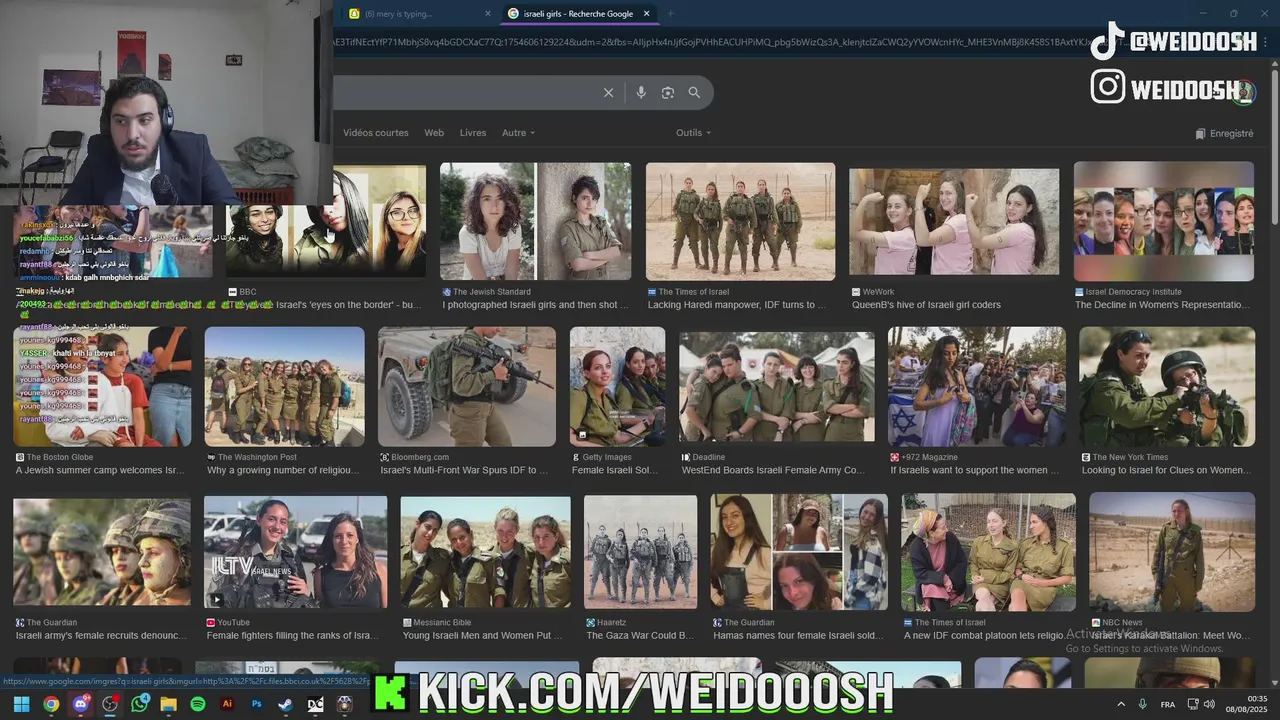Open the WeWork QueenB coders thumbnail
The width and height of the screenshot is (1280, 720).
pyautogui.click(x=954, y=222)
